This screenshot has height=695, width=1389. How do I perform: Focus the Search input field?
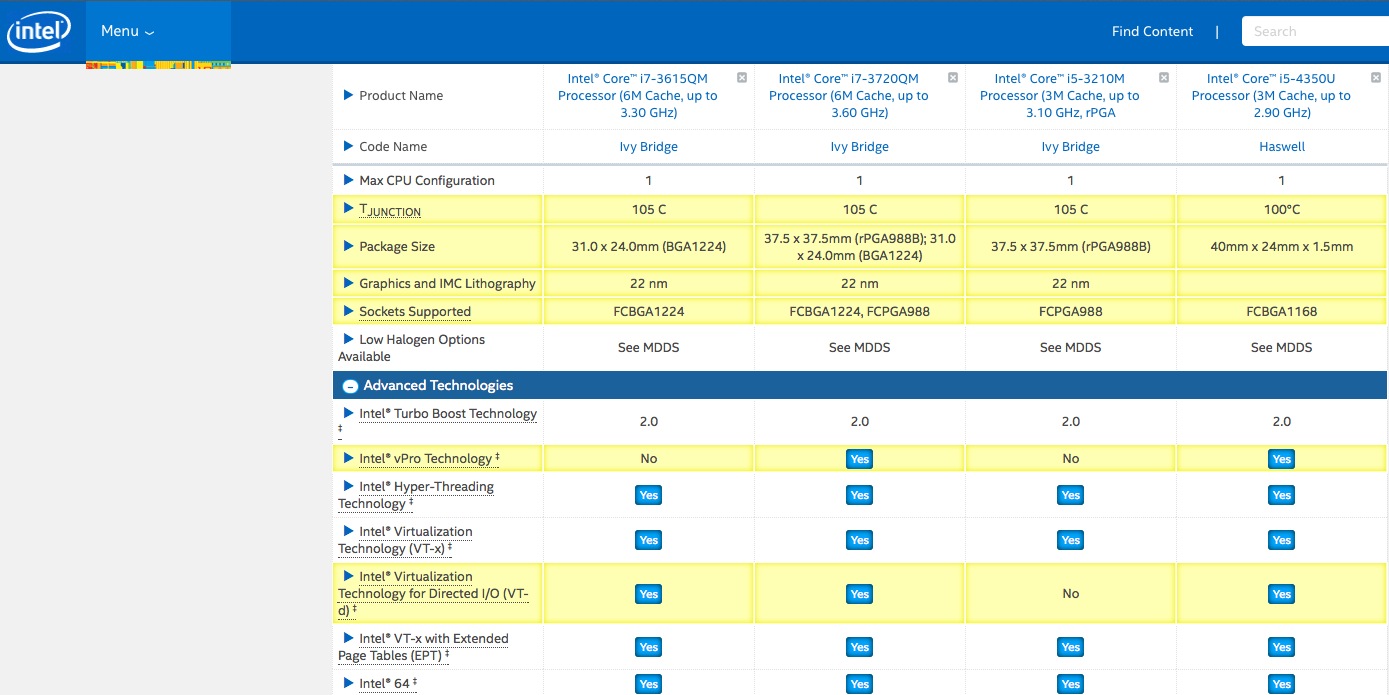[x=1315, y=31]
